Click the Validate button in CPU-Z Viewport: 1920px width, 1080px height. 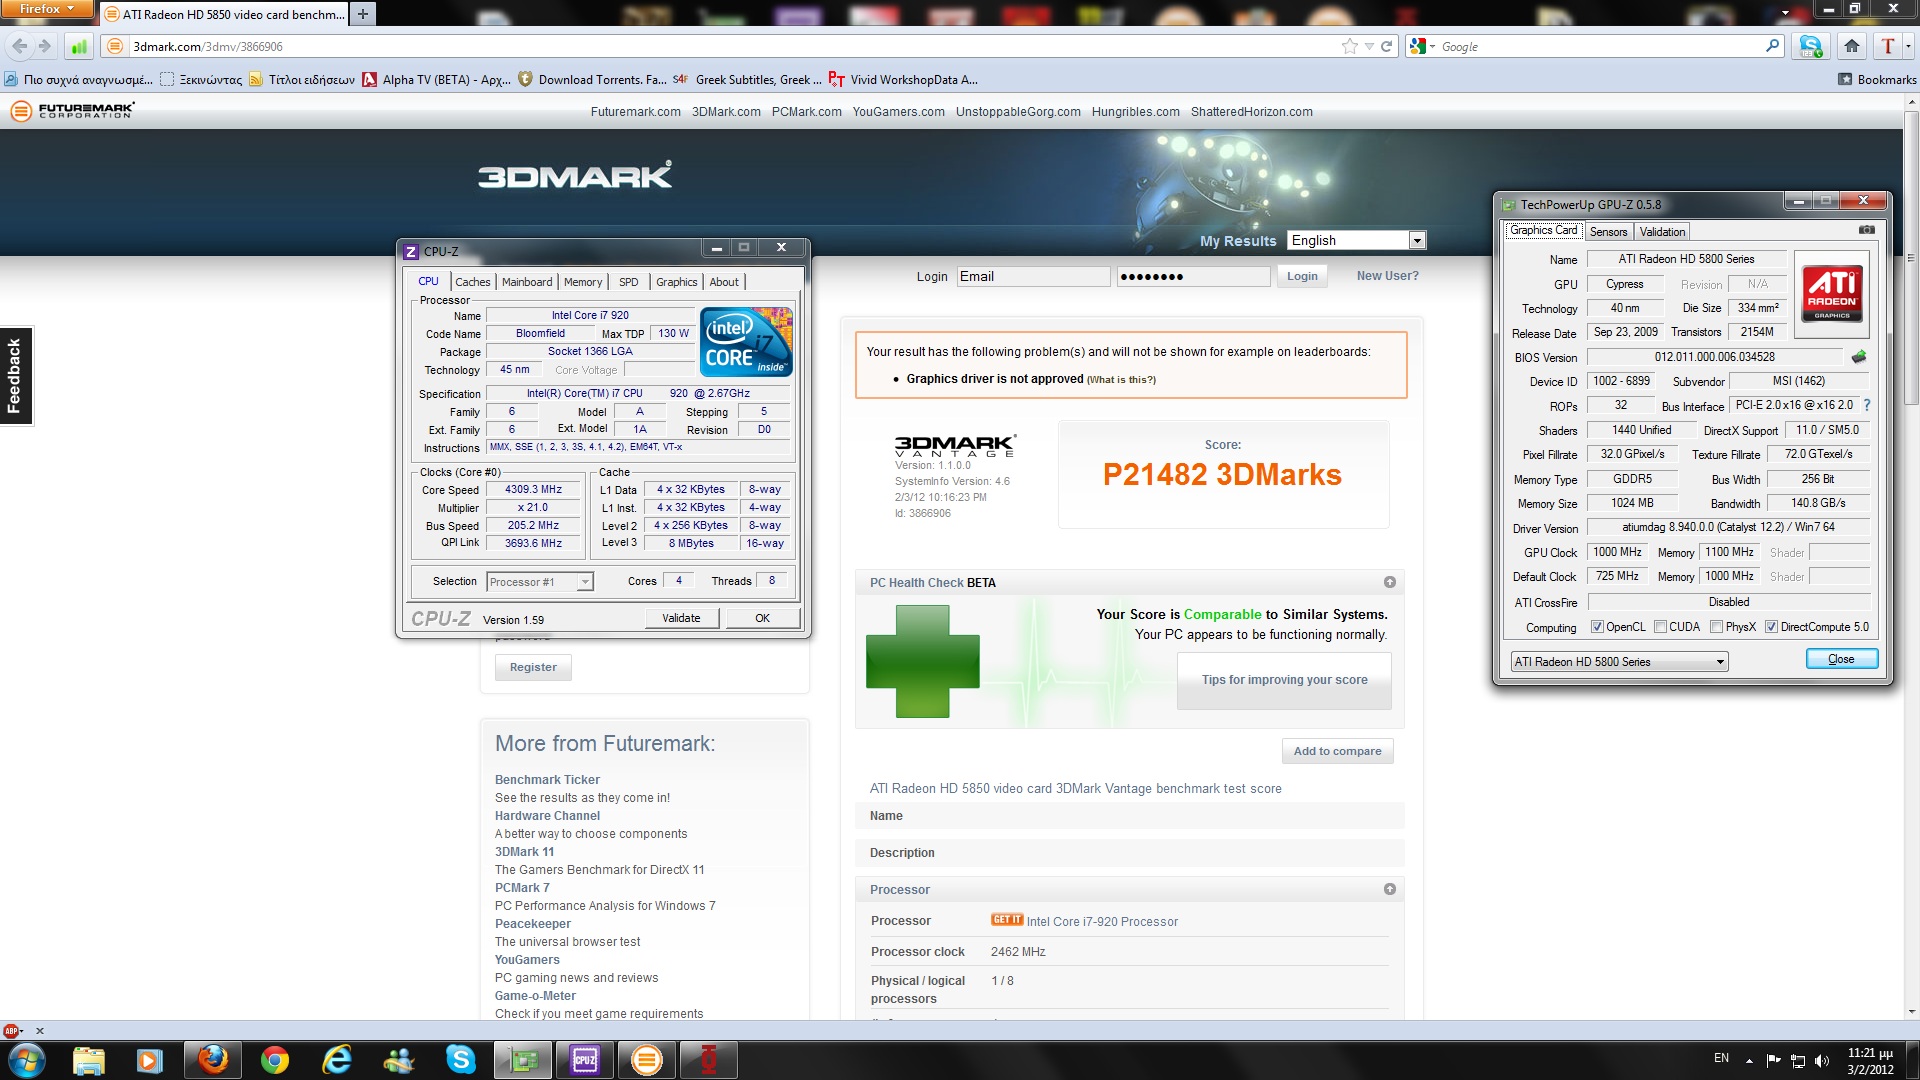point(681,618)
